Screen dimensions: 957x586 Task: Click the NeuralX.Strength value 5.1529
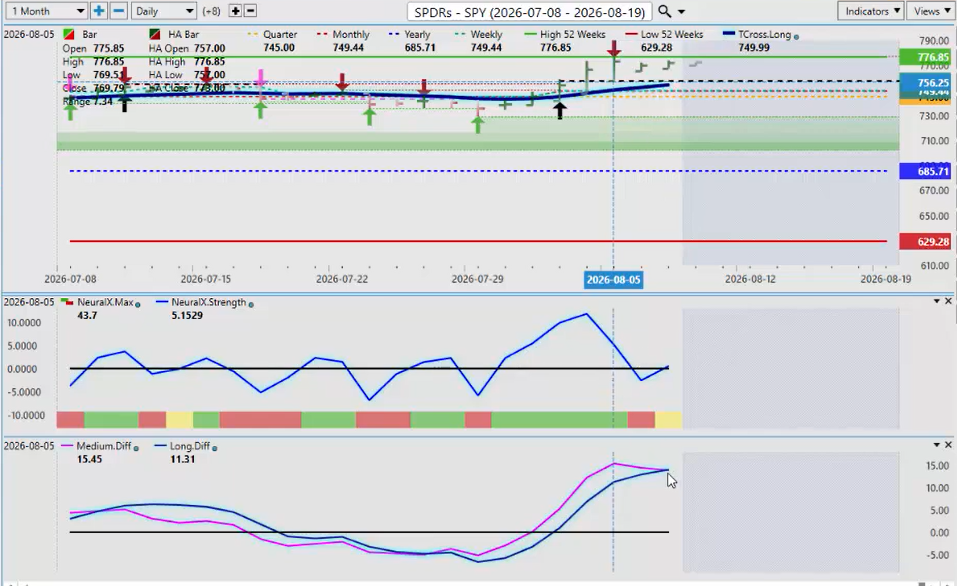(x=187, y=316)
